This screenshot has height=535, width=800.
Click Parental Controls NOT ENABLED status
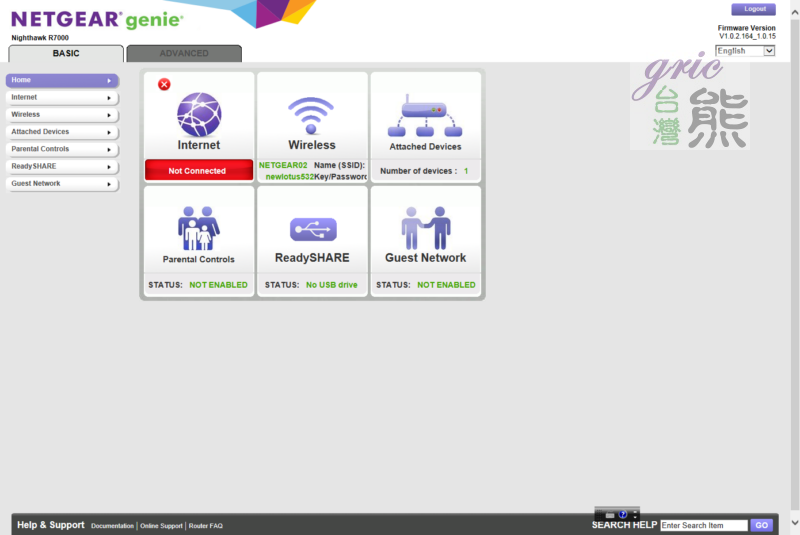[218, 285]
